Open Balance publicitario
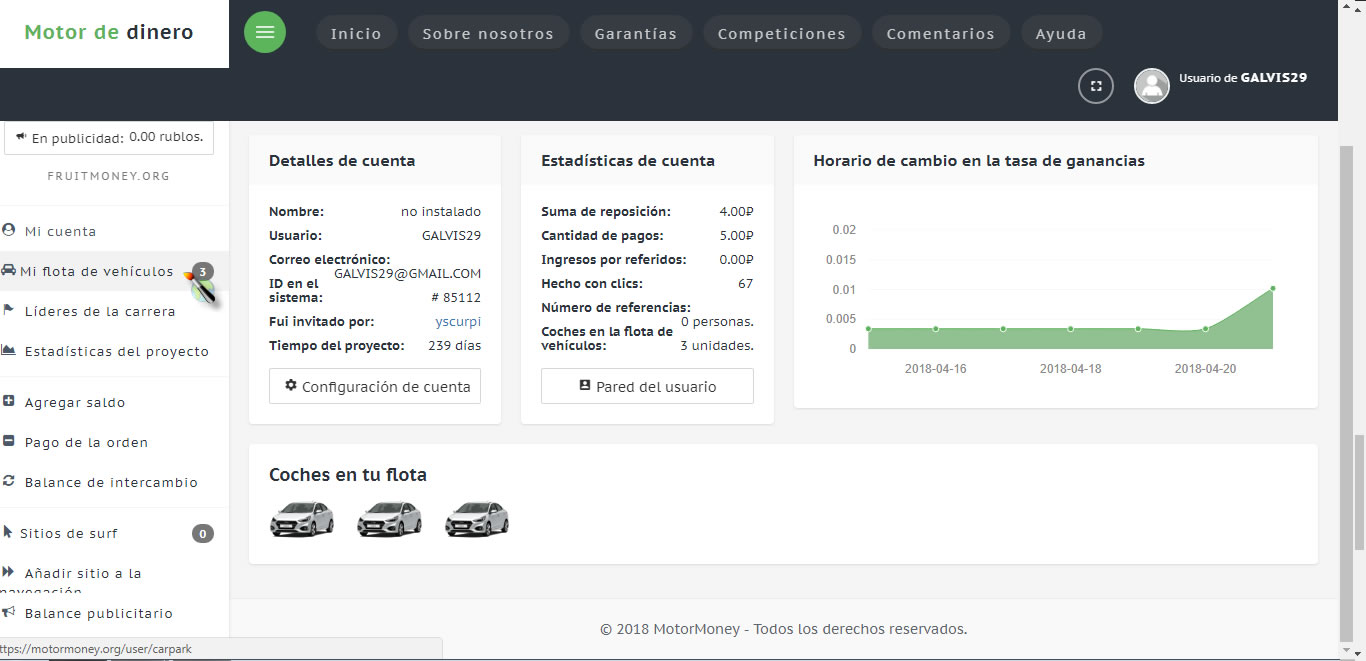 point(99,613)
